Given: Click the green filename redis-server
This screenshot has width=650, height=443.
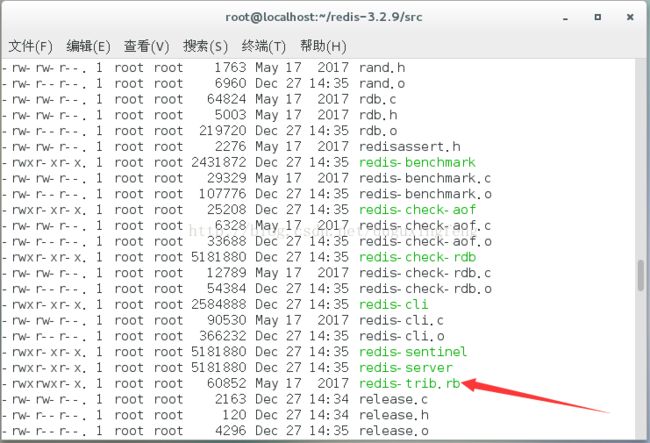Looking at the screenshot, I should point(405,367).
